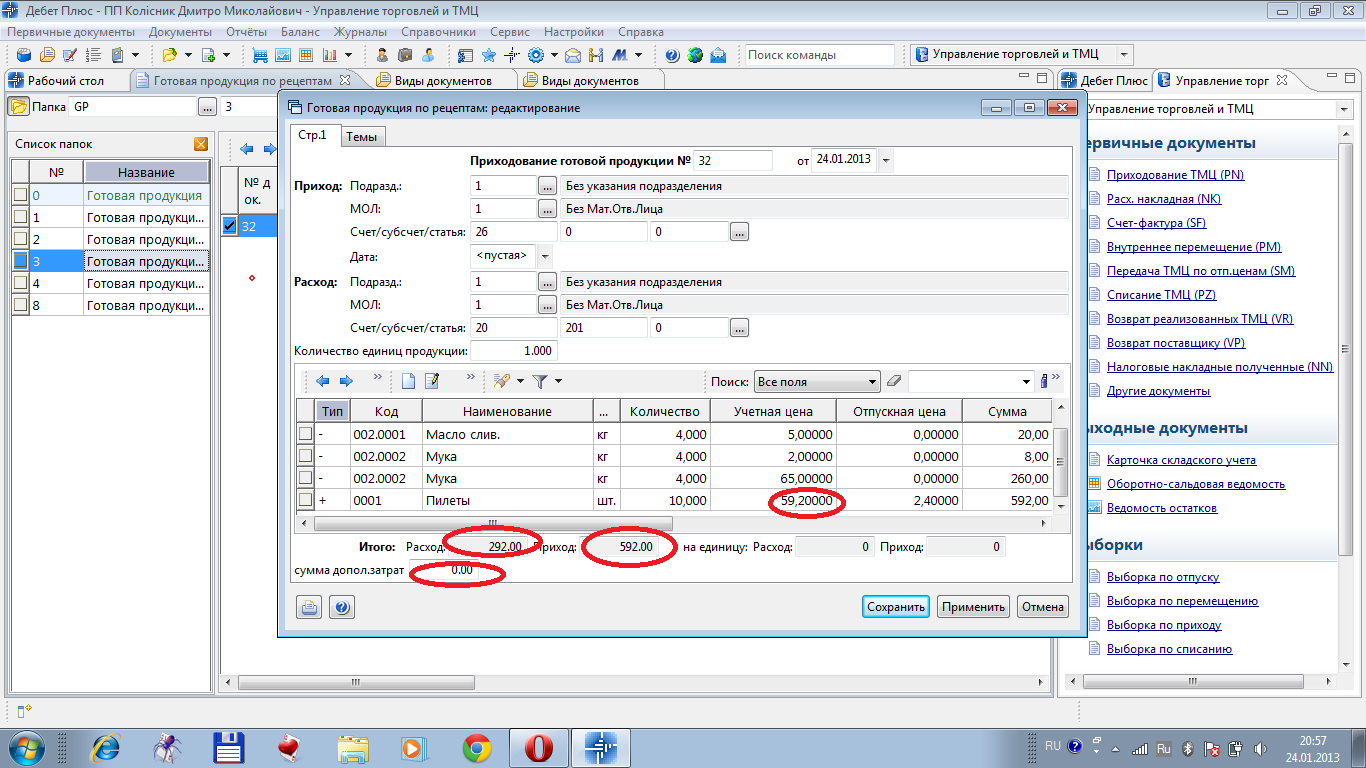The height and width of the screenshot is (768, 1366).
Task: Open the Оборотно-сальдовая ведомость link
Action: [1196, 484]
